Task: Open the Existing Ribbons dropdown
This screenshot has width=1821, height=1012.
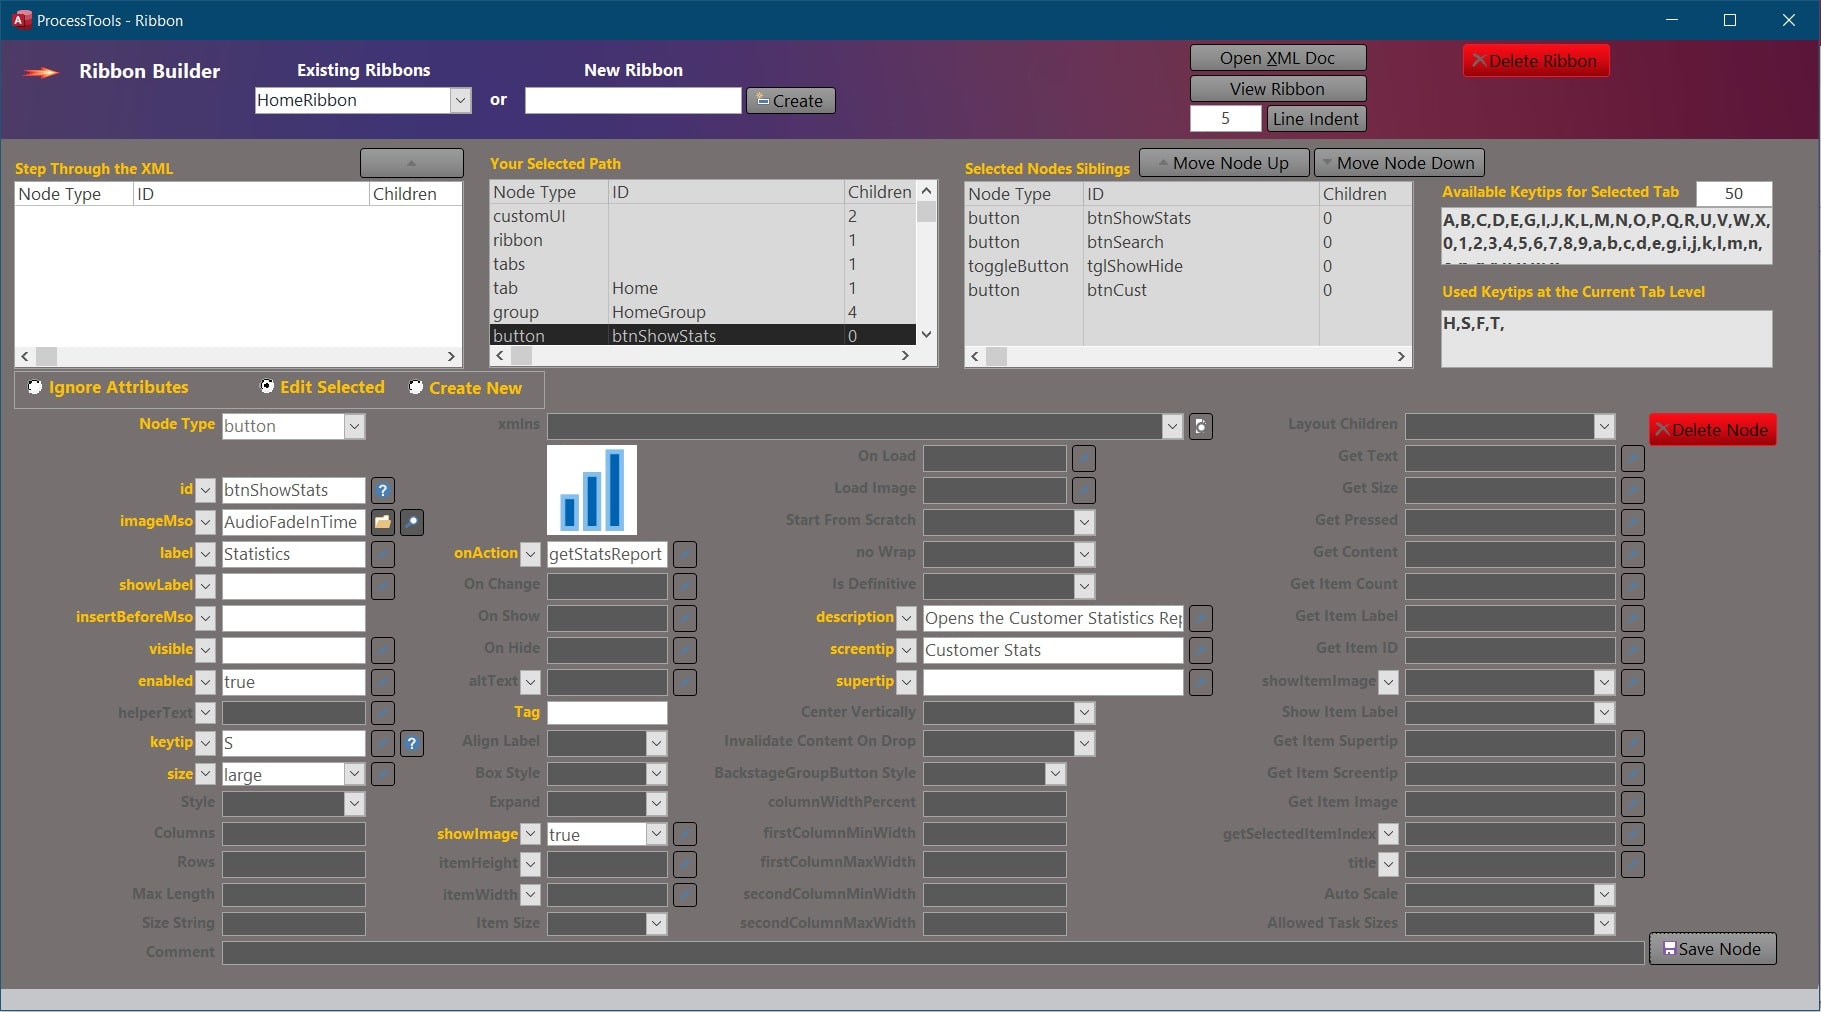Action: [x=461, y=100]
